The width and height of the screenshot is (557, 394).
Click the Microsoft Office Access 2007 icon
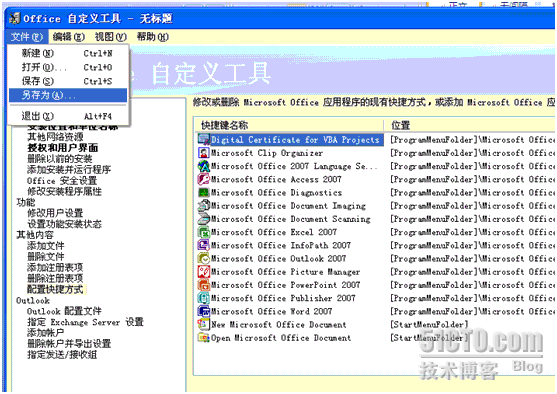(x=204, y=179)
